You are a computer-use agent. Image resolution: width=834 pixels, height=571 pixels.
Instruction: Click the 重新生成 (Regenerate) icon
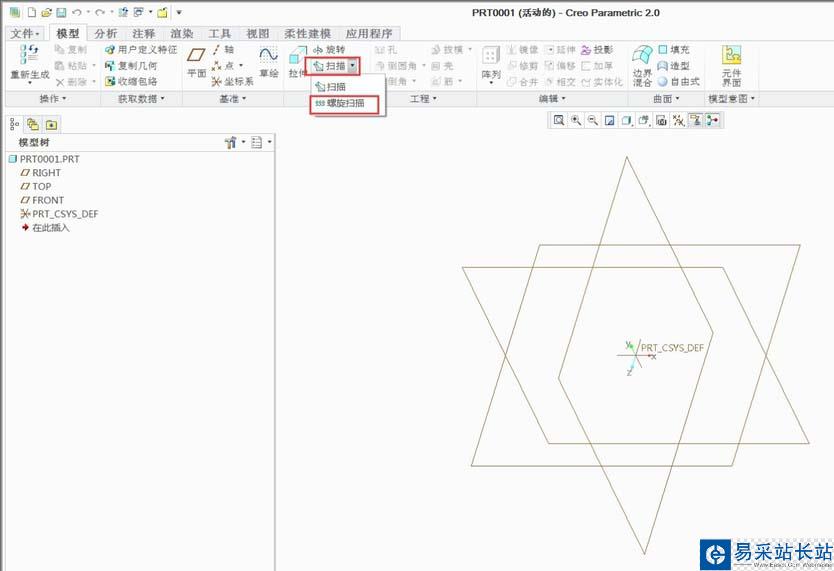pos(30,64)
